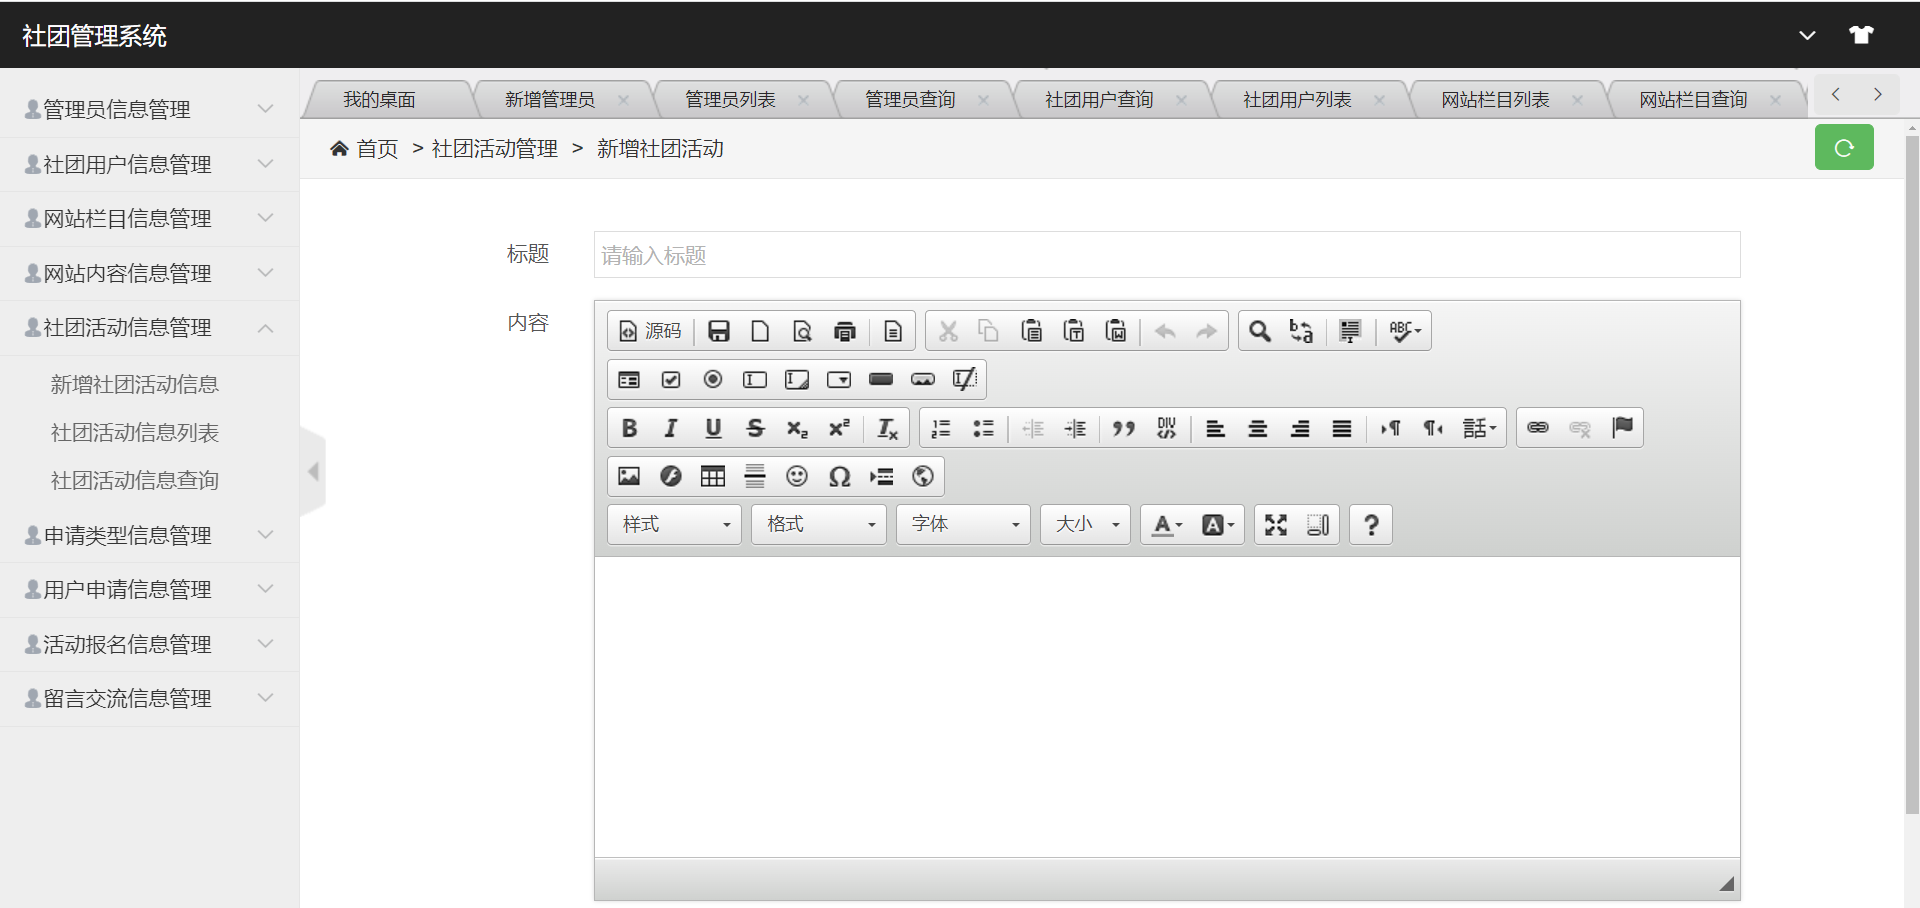
Task: Click the 标题 title input field
Action: (1167, 255)
